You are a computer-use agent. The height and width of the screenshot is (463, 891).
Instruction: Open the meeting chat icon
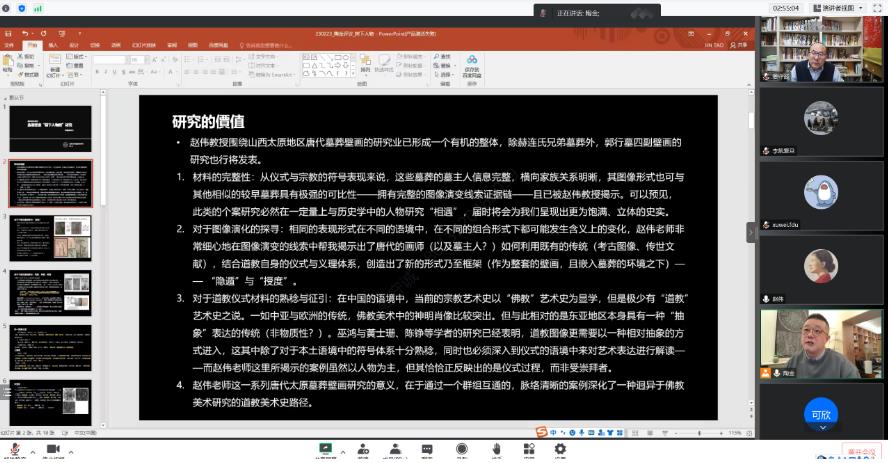pos(427,449)
